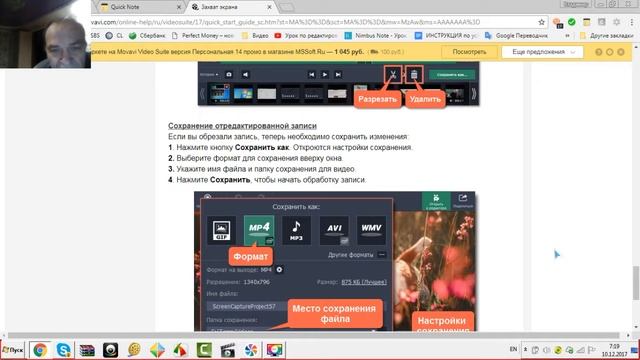Open Chrome from the taskbar
Viewport: 640px width, 360px height.
tap(40, 350)
